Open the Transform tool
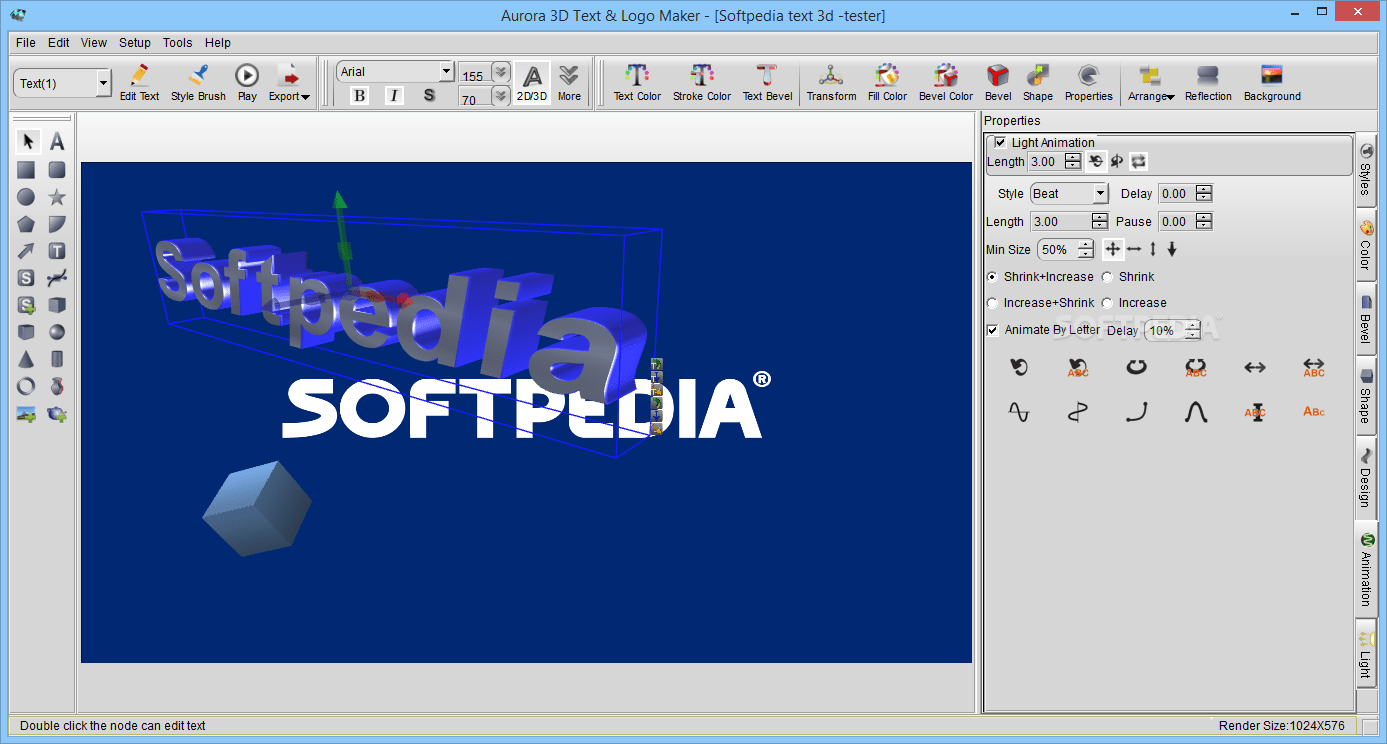This screenshot has height=744, width=1387. point(832,82)
